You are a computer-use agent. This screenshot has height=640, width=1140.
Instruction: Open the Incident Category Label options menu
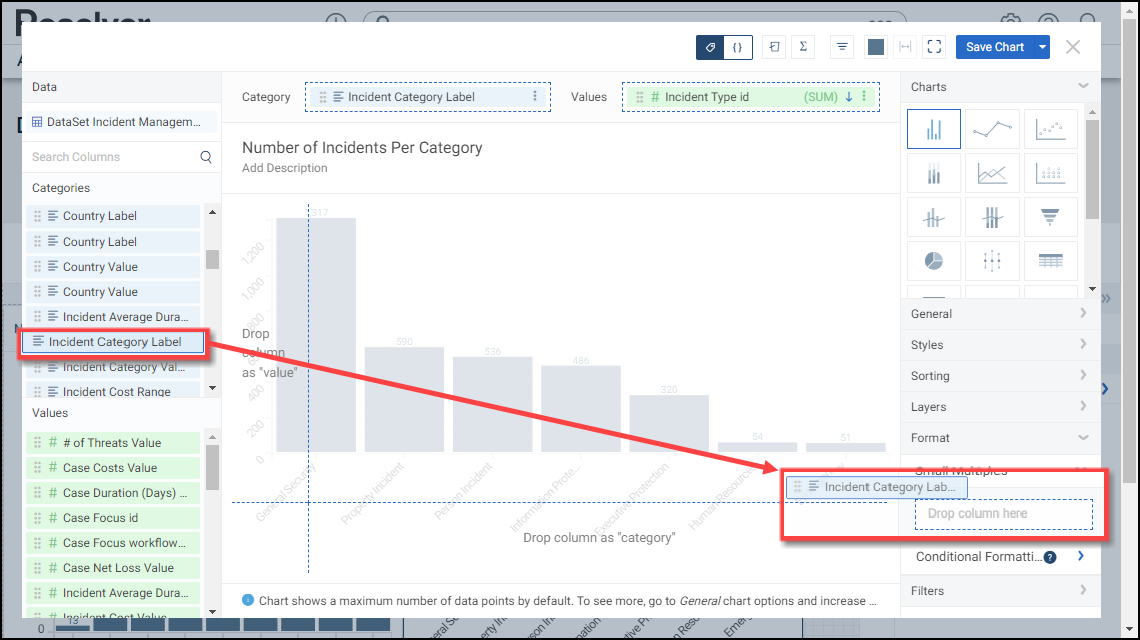(535, 97)
